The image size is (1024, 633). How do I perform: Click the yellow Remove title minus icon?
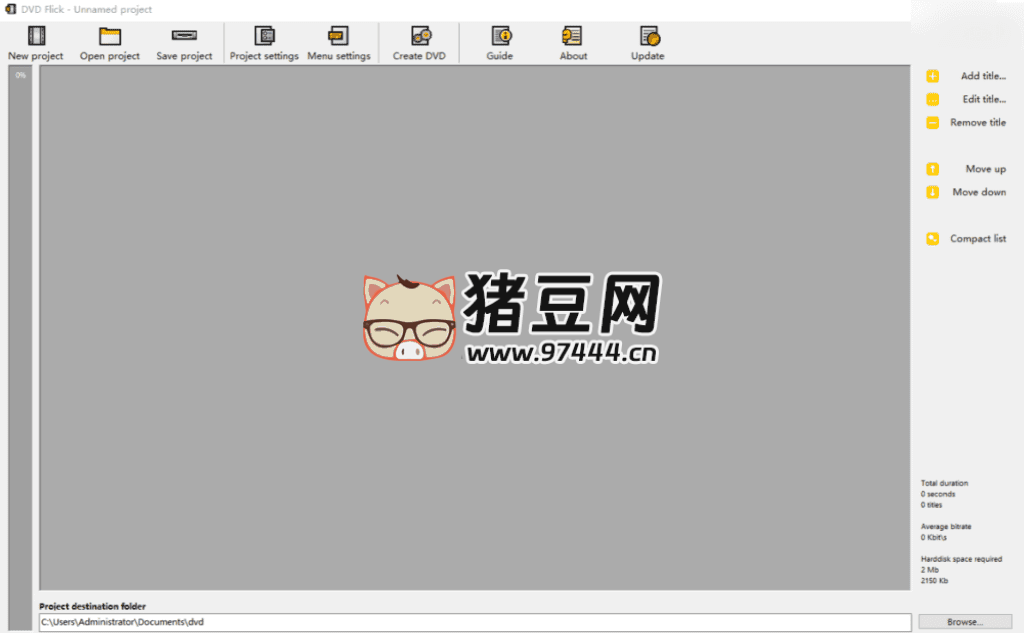[x=933, y=122]
